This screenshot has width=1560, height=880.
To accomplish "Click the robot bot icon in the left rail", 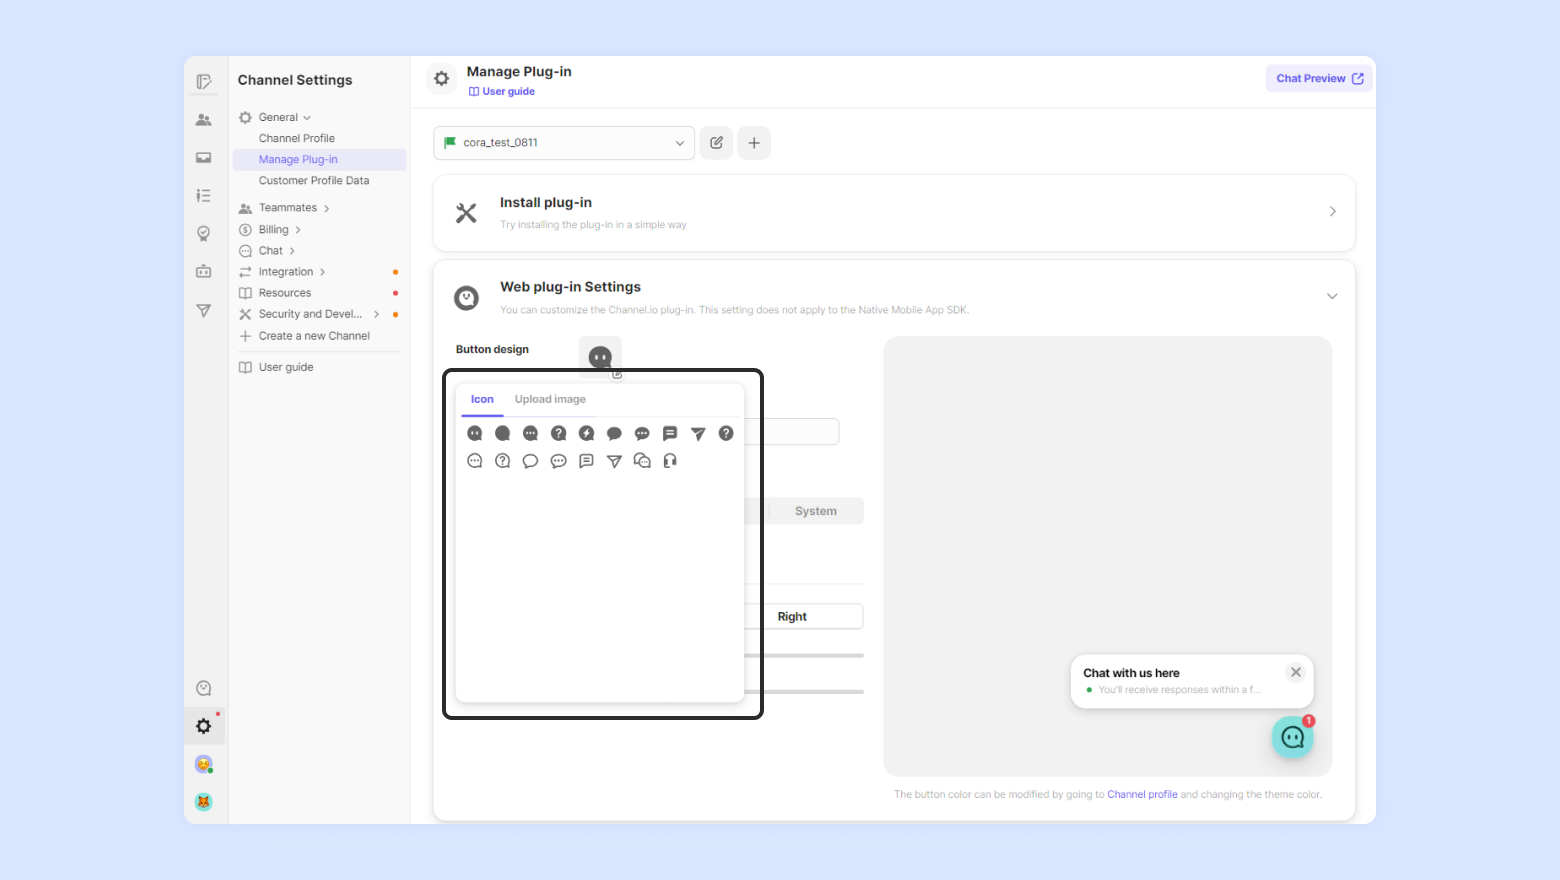I will [204, 272].
